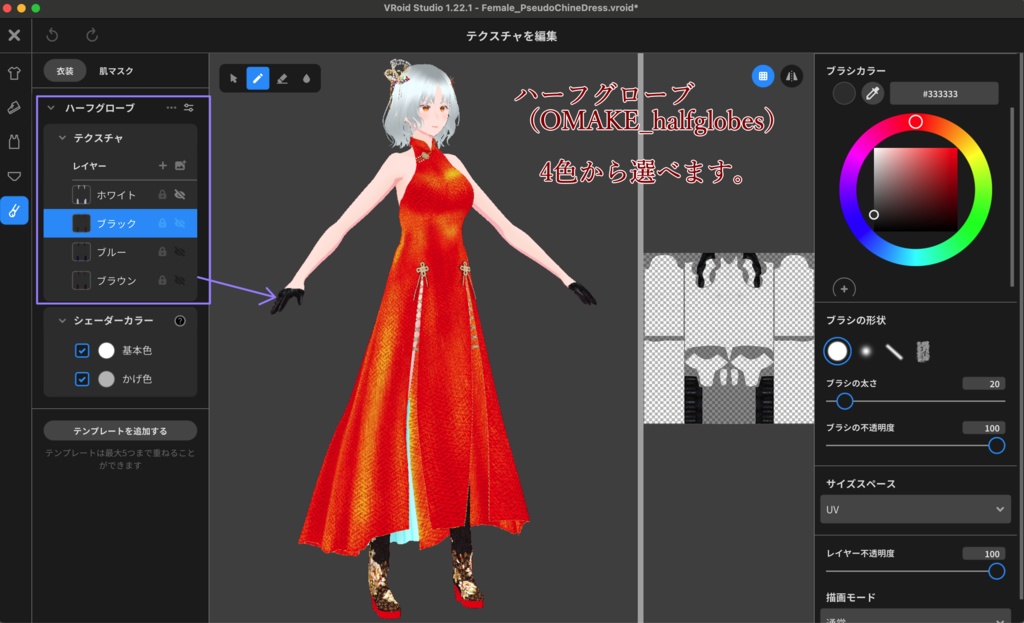Add color to palette with plus button

(844, 289)
